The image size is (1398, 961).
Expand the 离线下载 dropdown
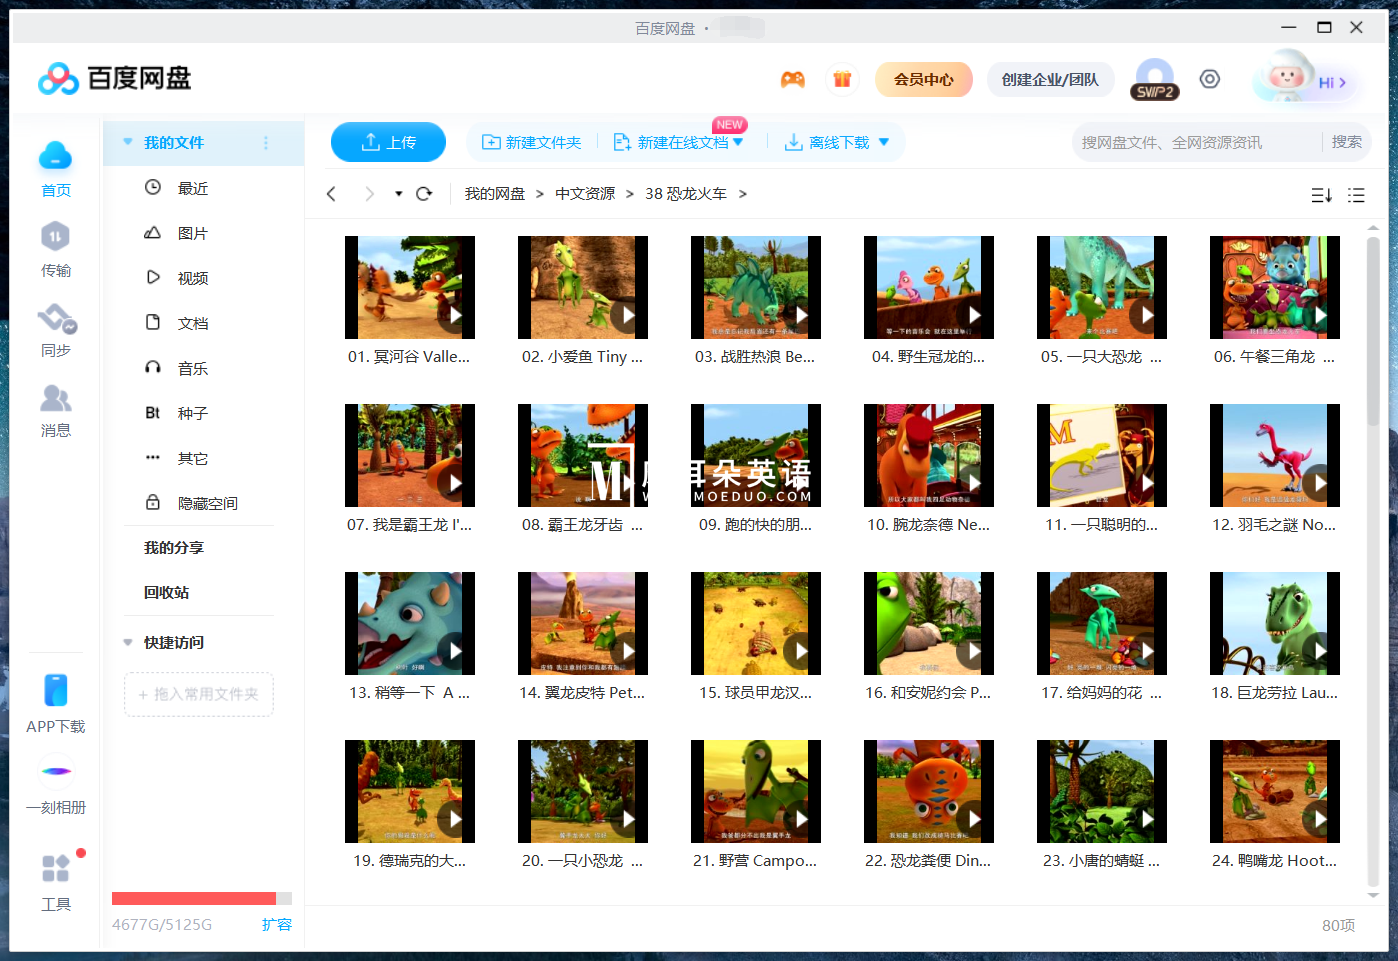pyautogui.click(x=883, y=142)
